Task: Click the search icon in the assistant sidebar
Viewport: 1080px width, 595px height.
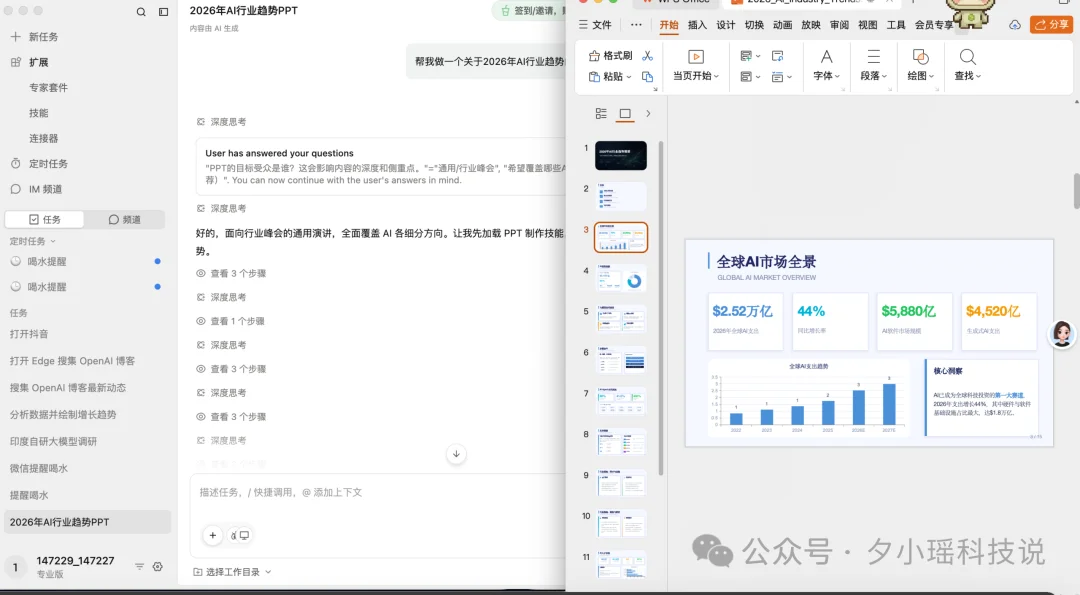Action: point(141,12)
